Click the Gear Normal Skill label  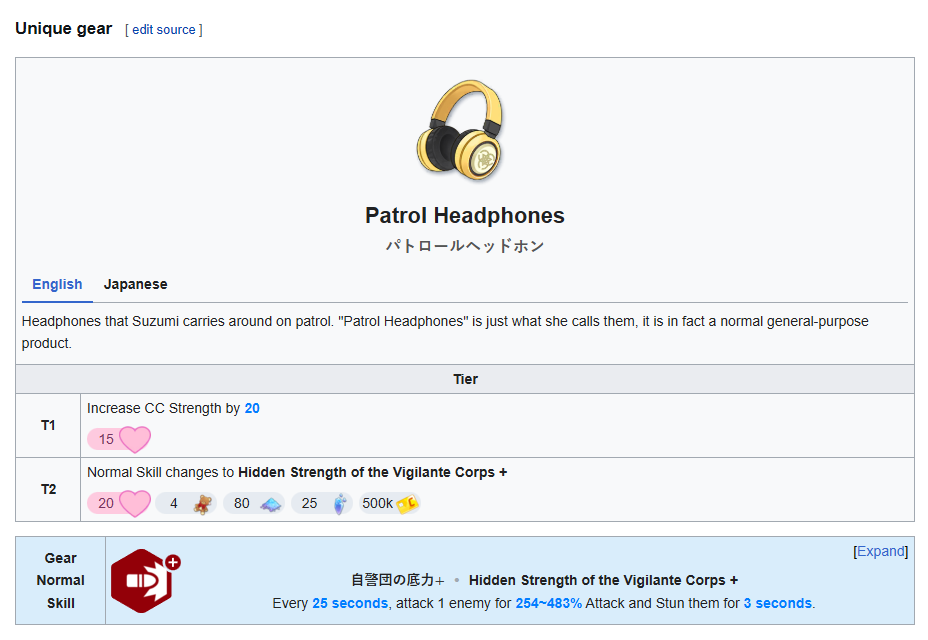tap(60, 581)
